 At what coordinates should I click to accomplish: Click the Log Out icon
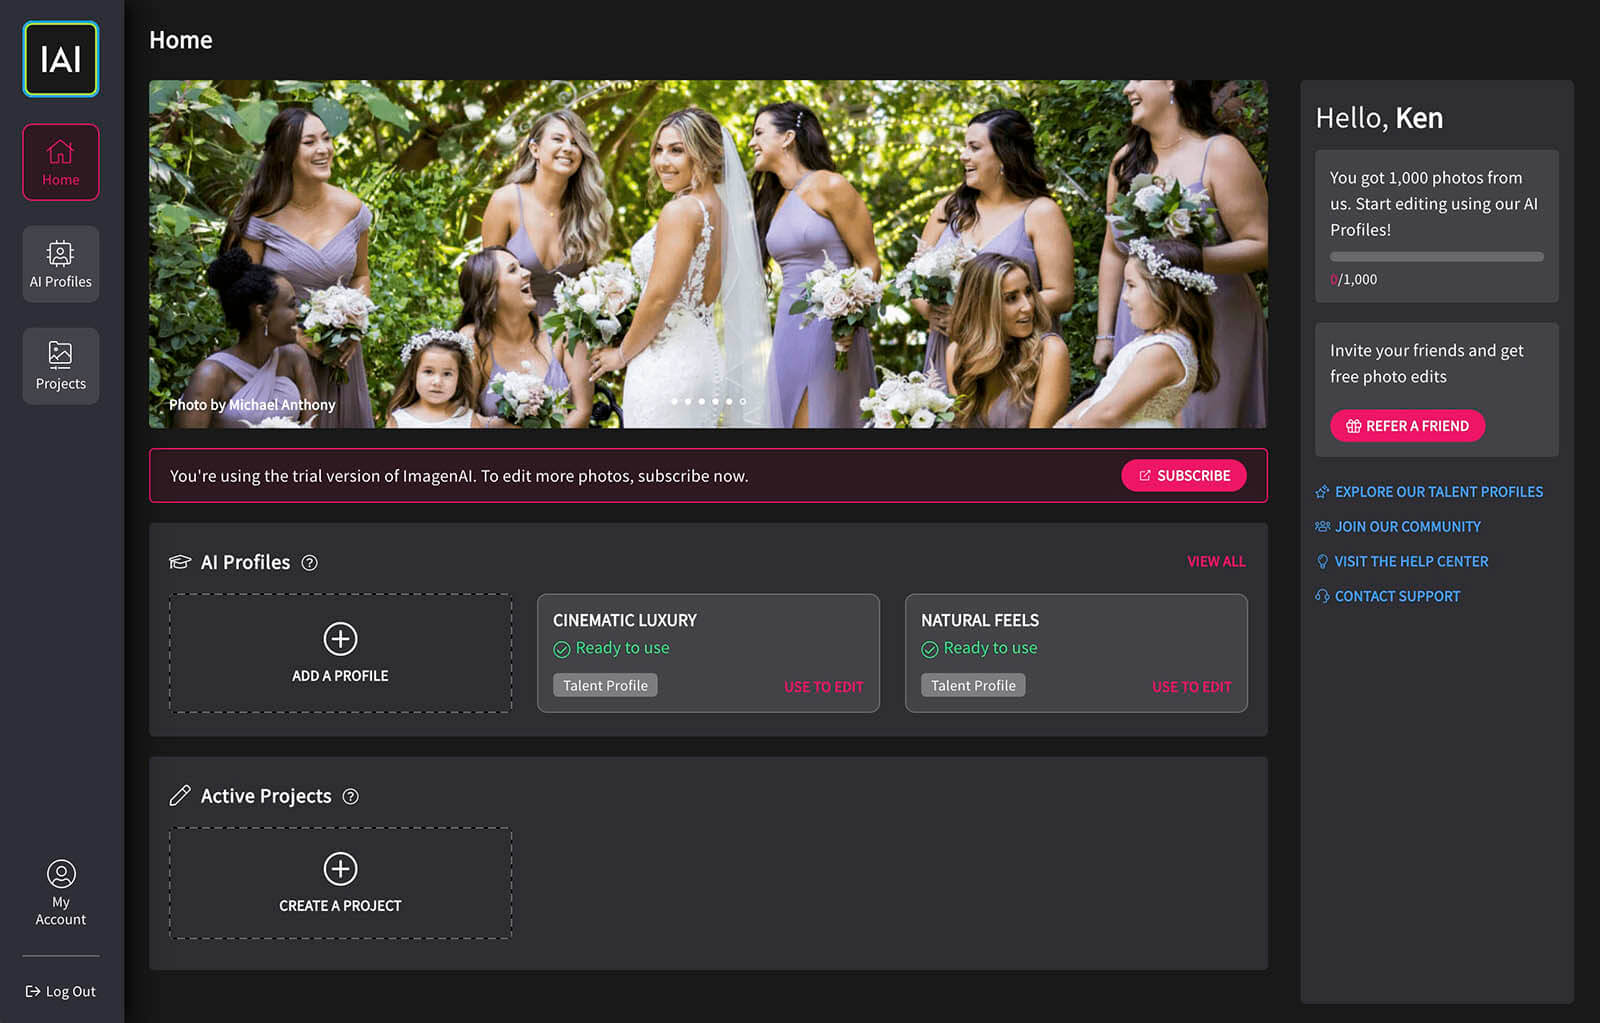33,991
